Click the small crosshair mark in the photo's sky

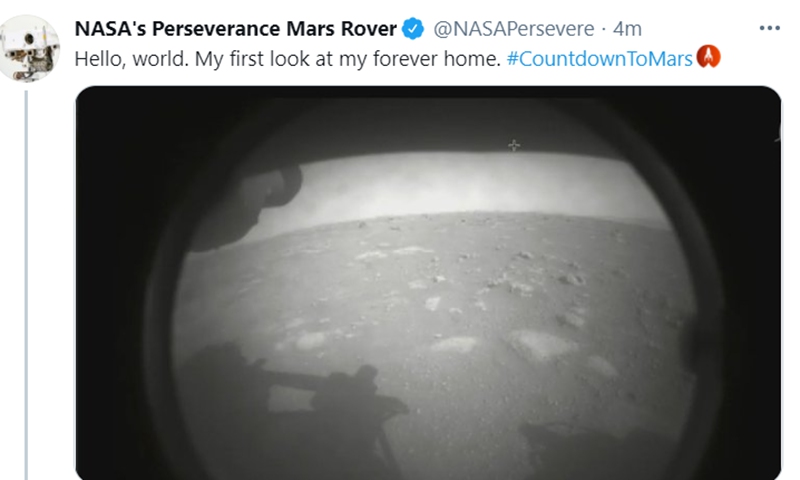[514, 145]
